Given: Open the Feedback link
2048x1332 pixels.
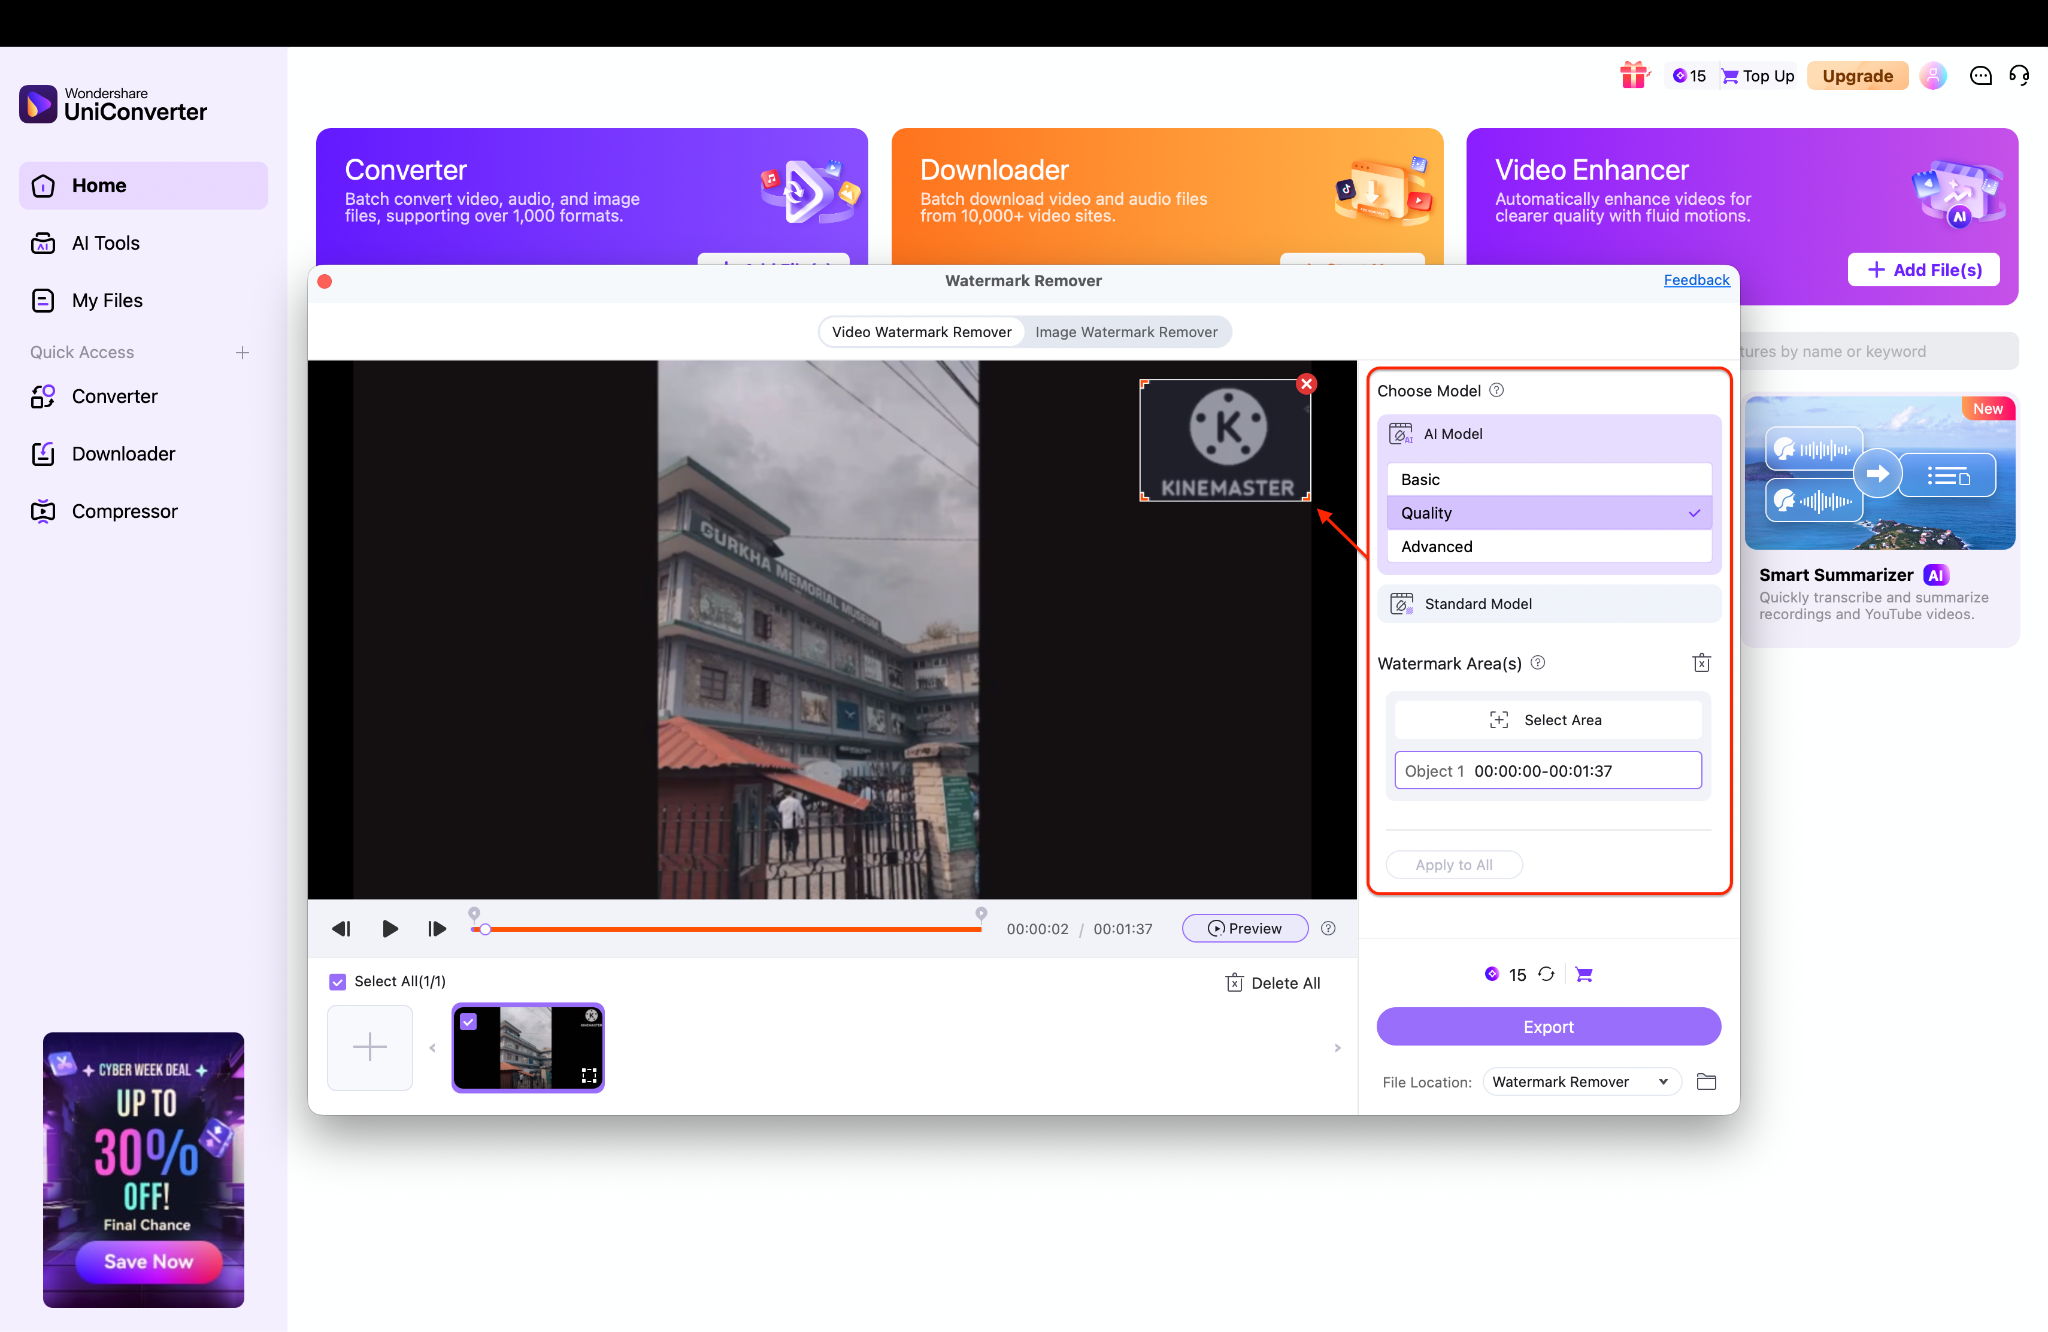Looking at the screenshot, I should (x=1695, y=280).
